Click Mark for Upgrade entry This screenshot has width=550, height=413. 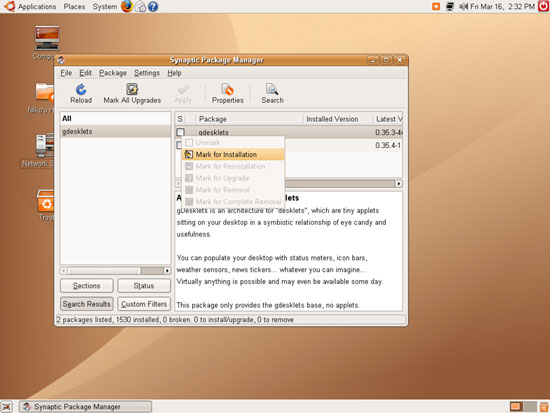click(233, 178)
